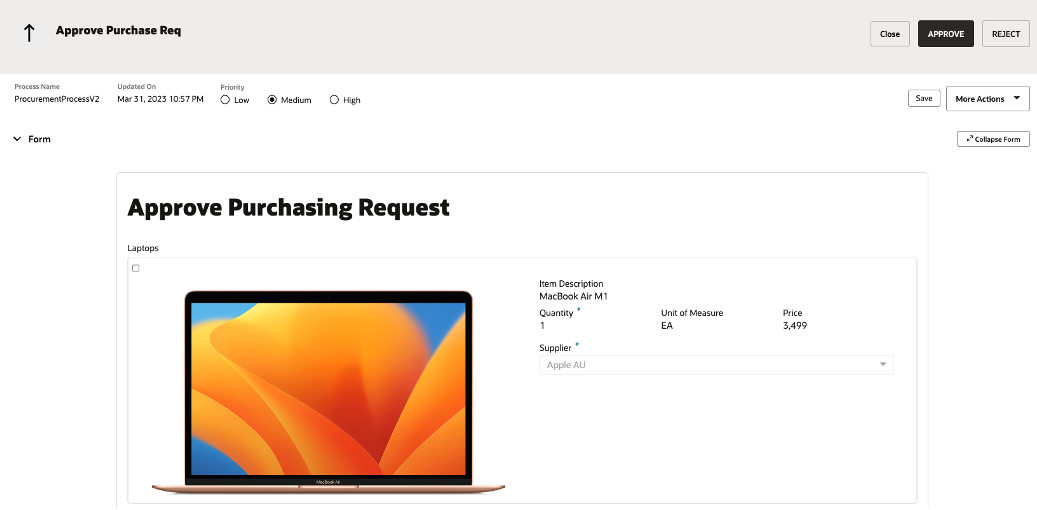Click the ProcurementProcessV2 process name
This screenshot has width=1037, height=510.
tap(57, 99)
